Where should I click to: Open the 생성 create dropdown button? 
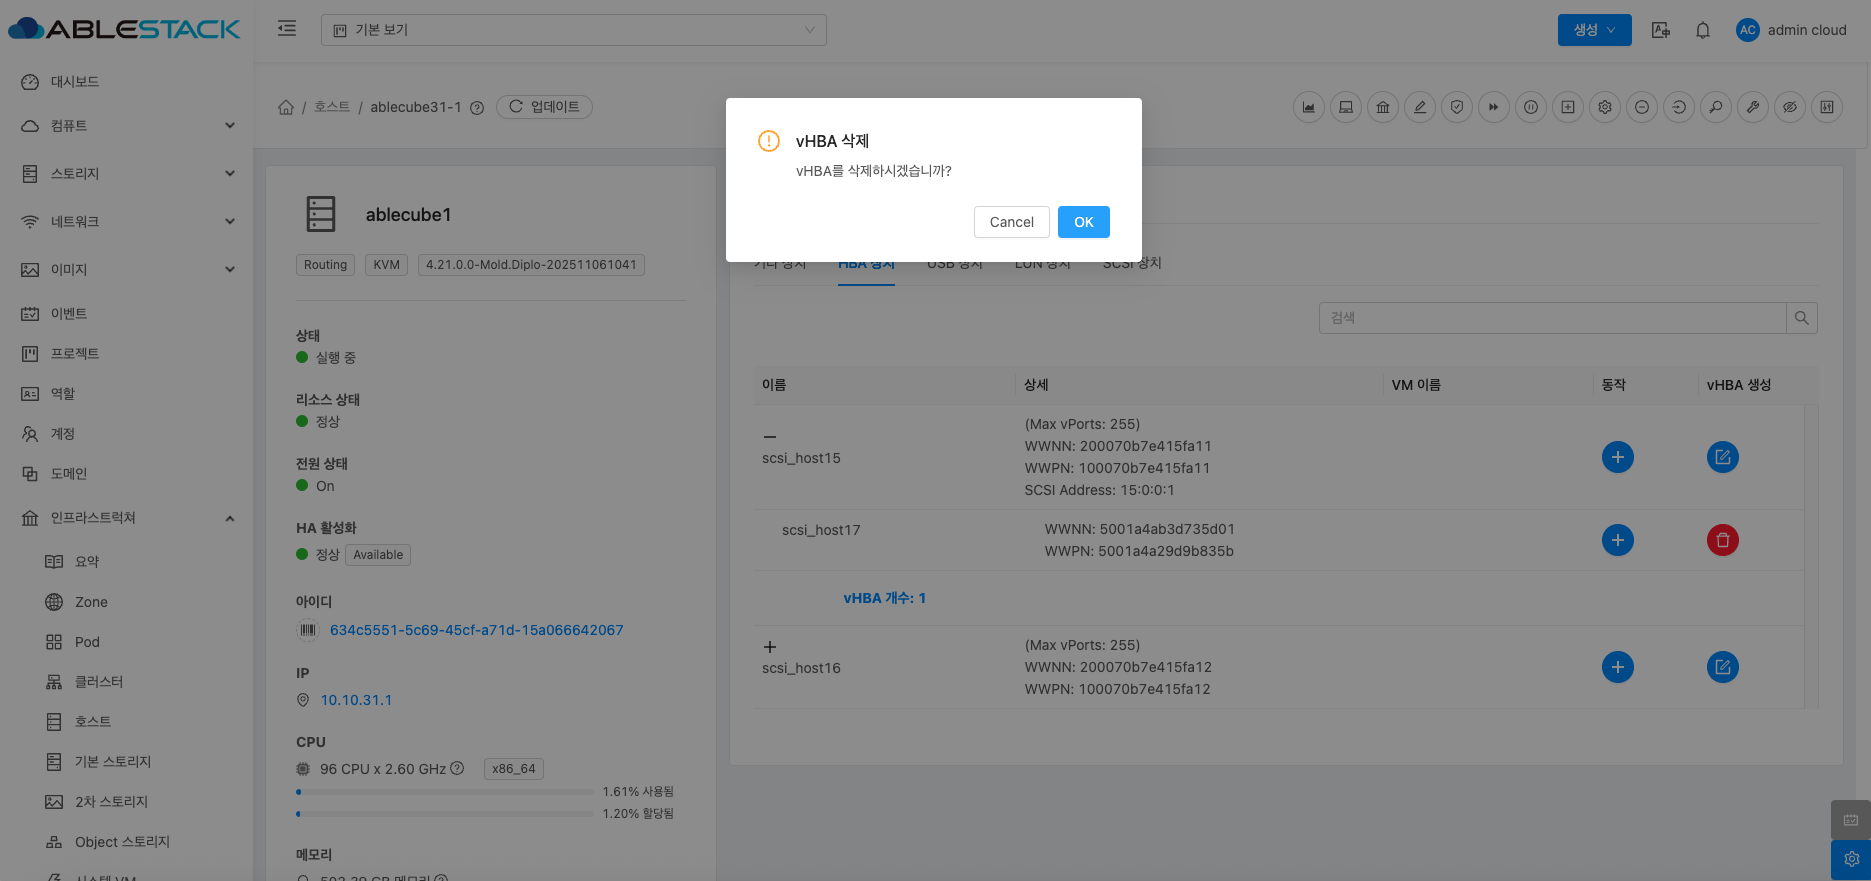point(1594,30)
